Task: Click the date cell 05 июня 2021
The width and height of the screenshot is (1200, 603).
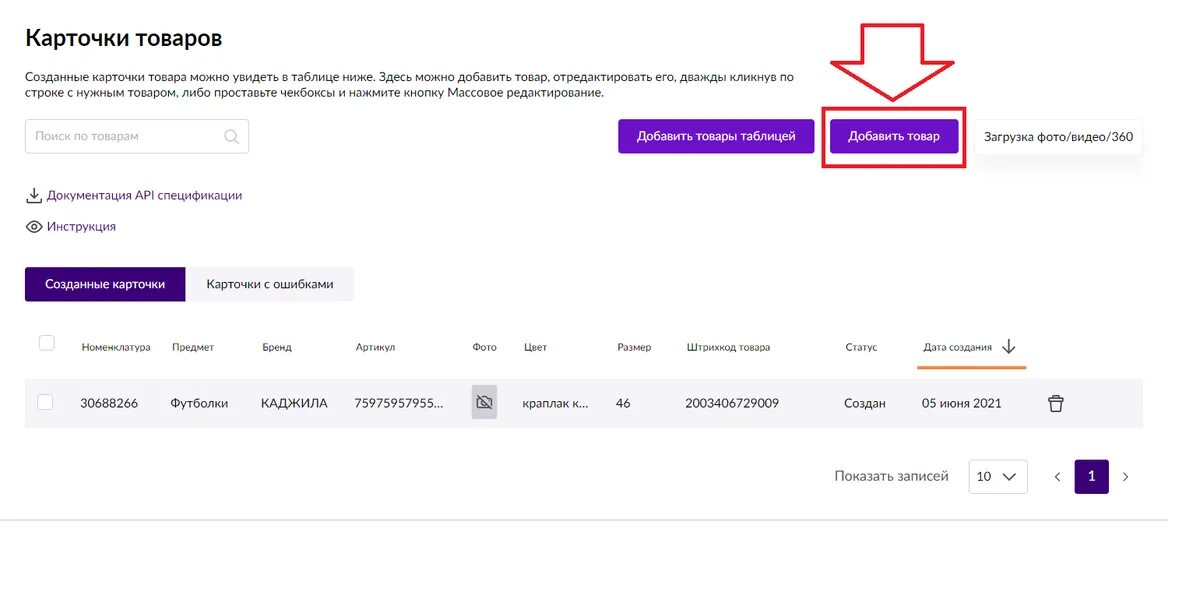Action: coord(962,404)
